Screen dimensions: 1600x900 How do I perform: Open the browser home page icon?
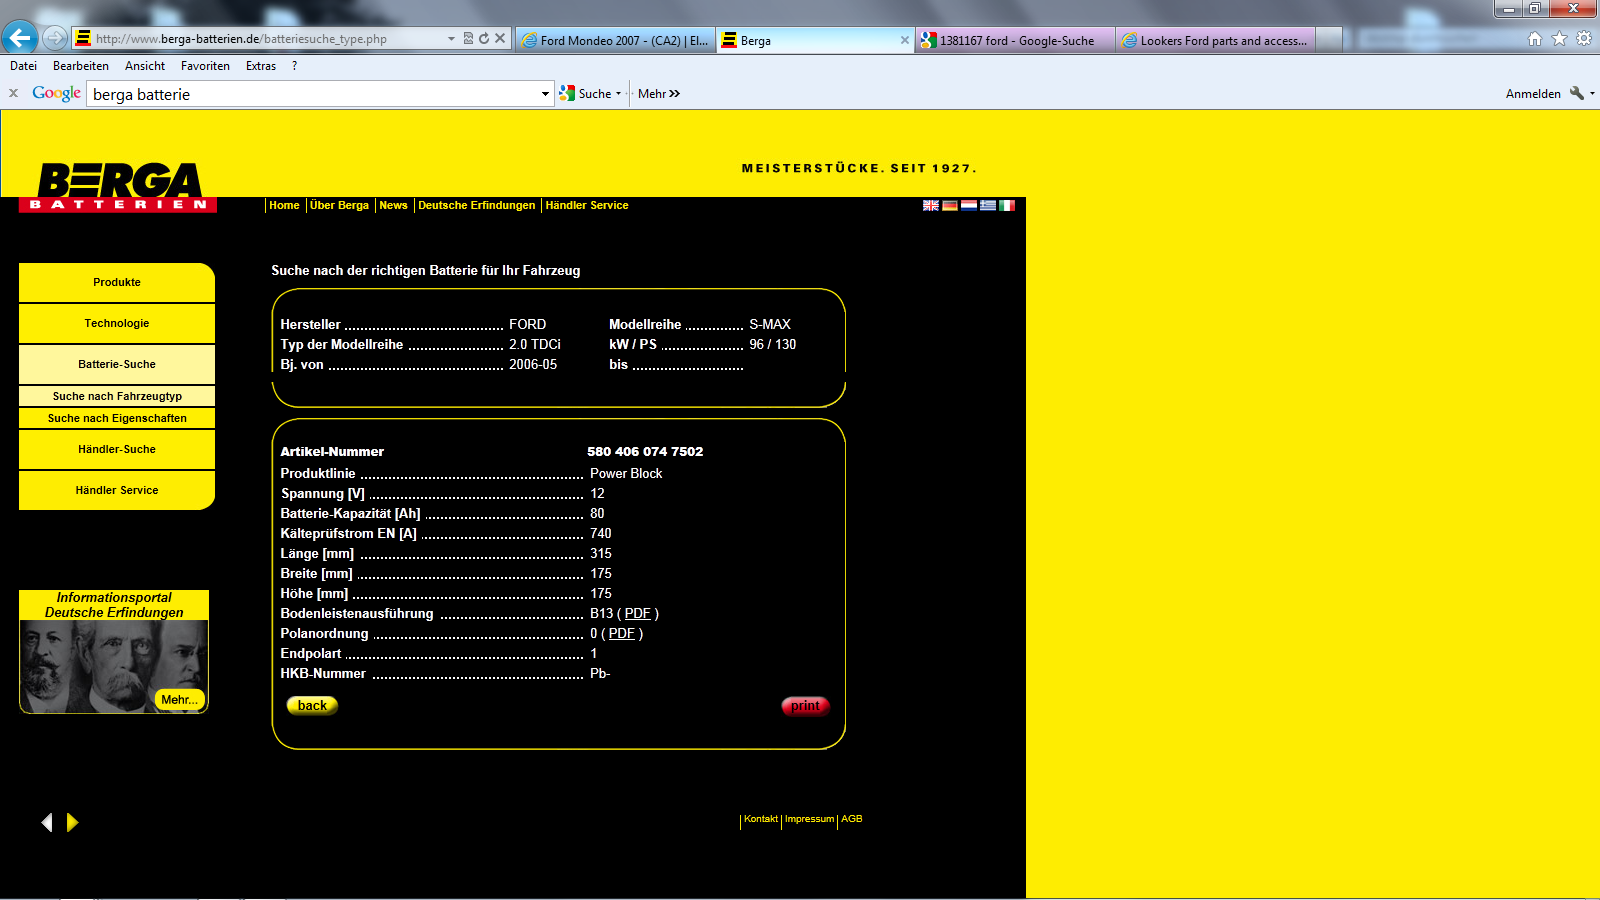pyautogui.click(x=1535, y=39)
